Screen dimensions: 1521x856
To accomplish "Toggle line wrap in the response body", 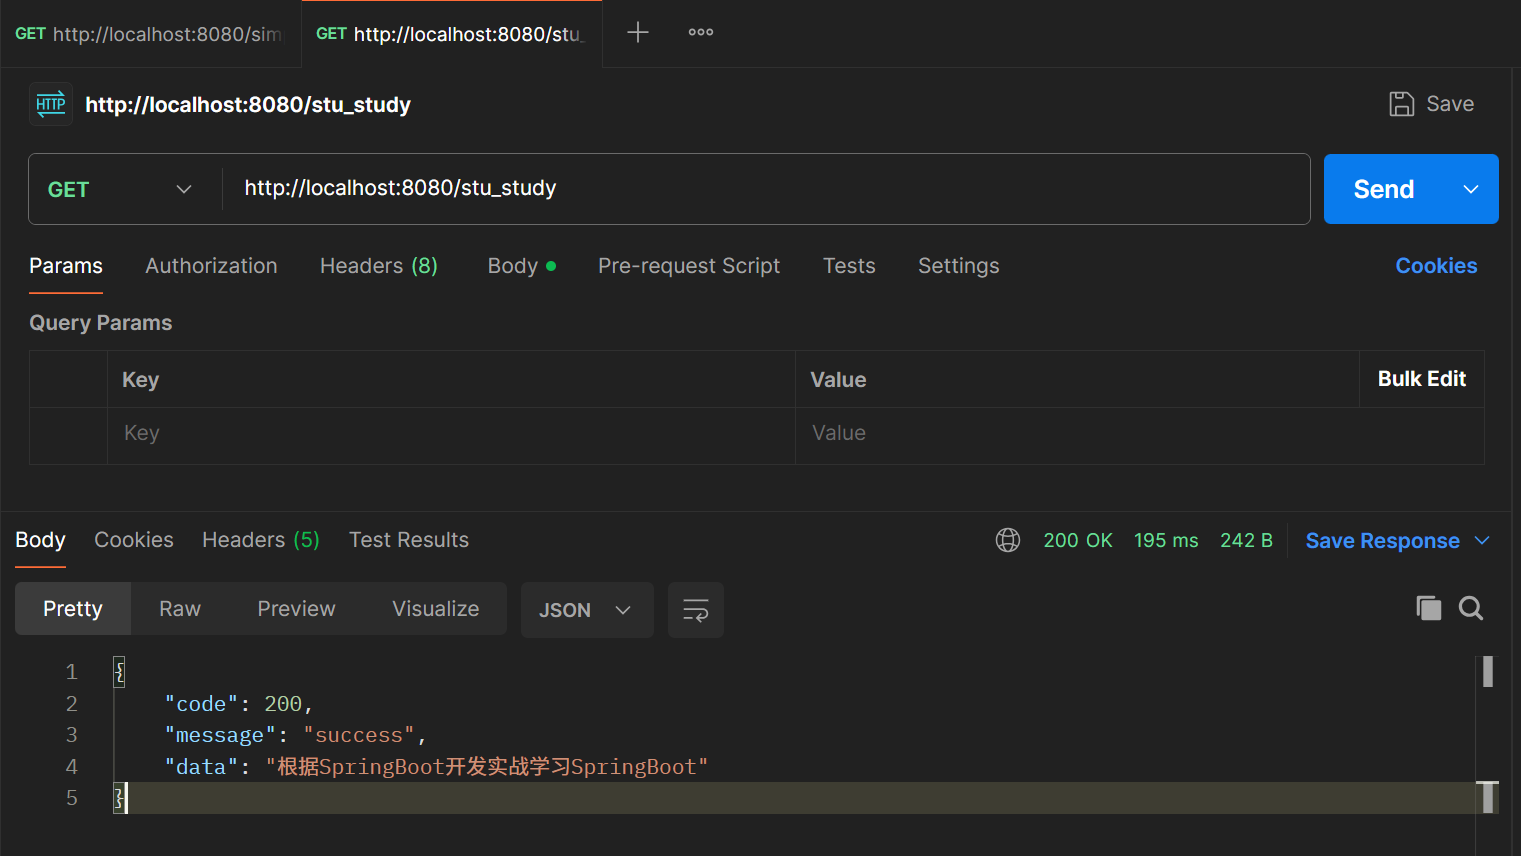I will pyautogui.click(x=696, y=610).
